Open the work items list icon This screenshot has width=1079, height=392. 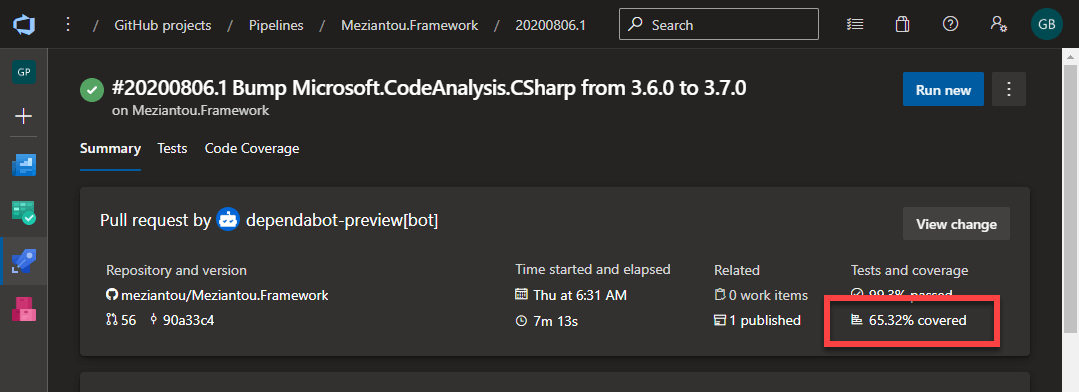tap(855, 24)
